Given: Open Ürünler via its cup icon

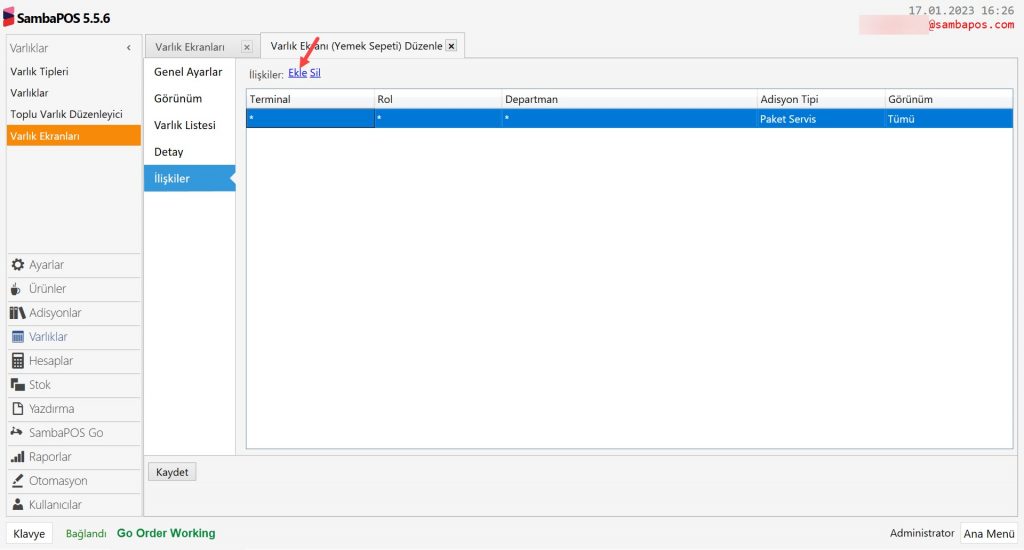Looking at the screenshot, I should pos(18,289).
